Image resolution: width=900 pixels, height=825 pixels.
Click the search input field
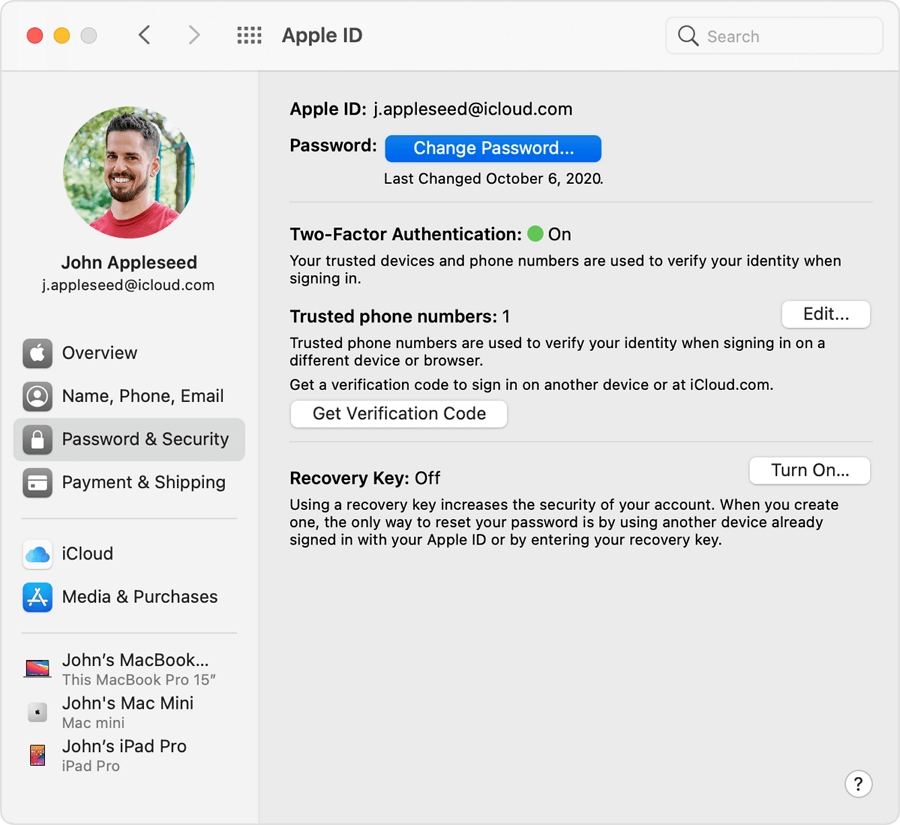[x=773, y=35]
